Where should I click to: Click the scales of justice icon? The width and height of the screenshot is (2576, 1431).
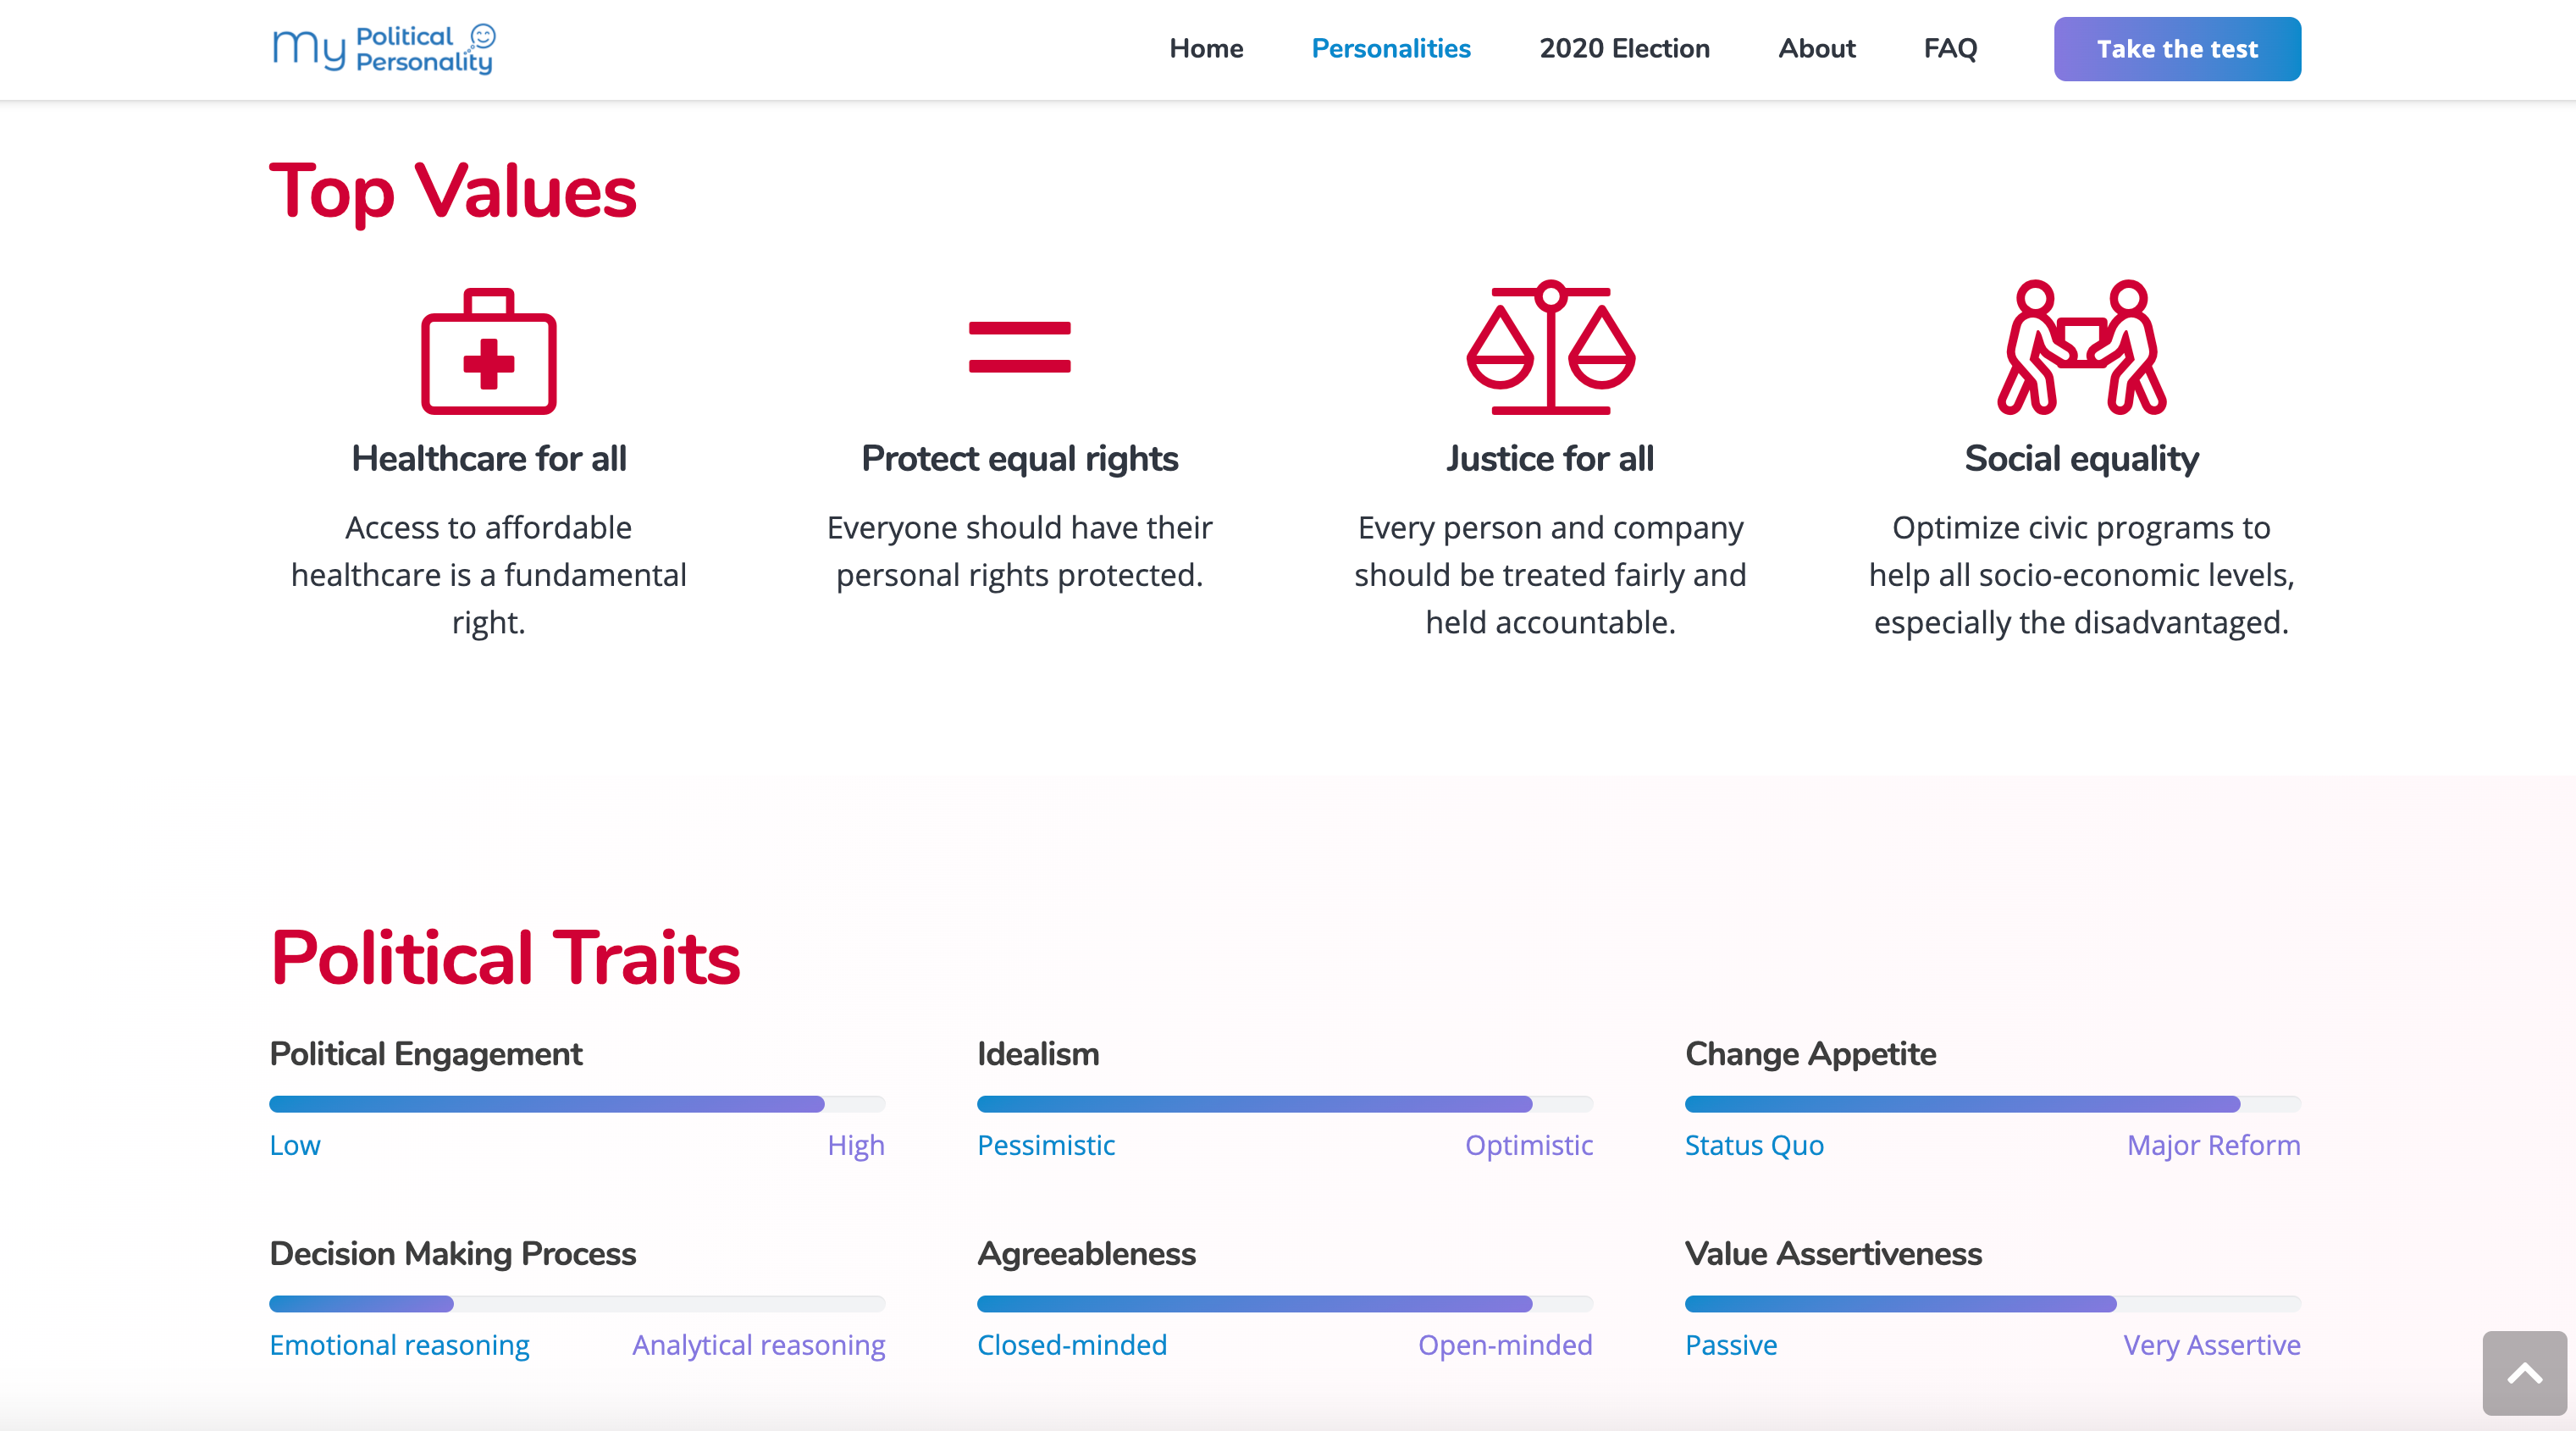click(1550, 347)
